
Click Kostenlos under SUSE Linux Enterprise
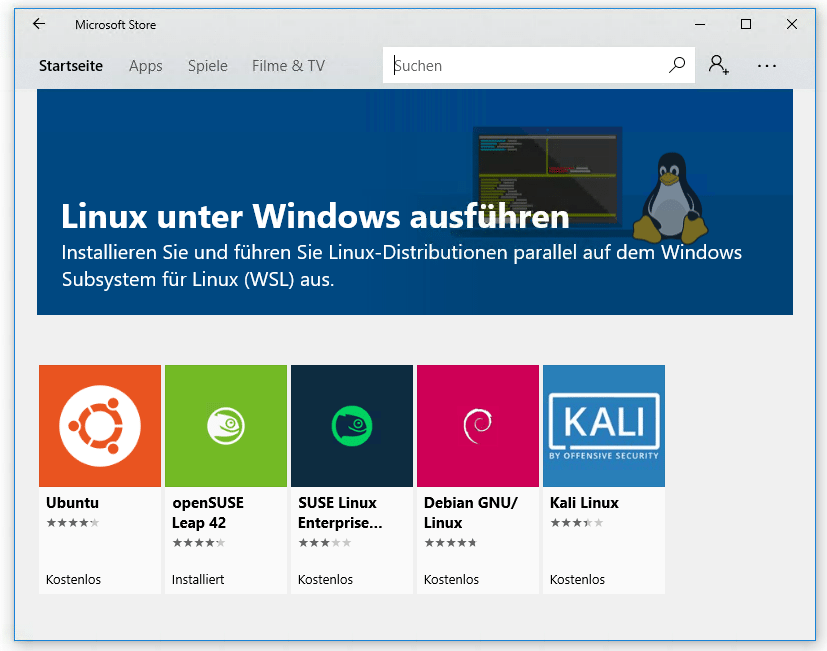(x=325, y=579)
